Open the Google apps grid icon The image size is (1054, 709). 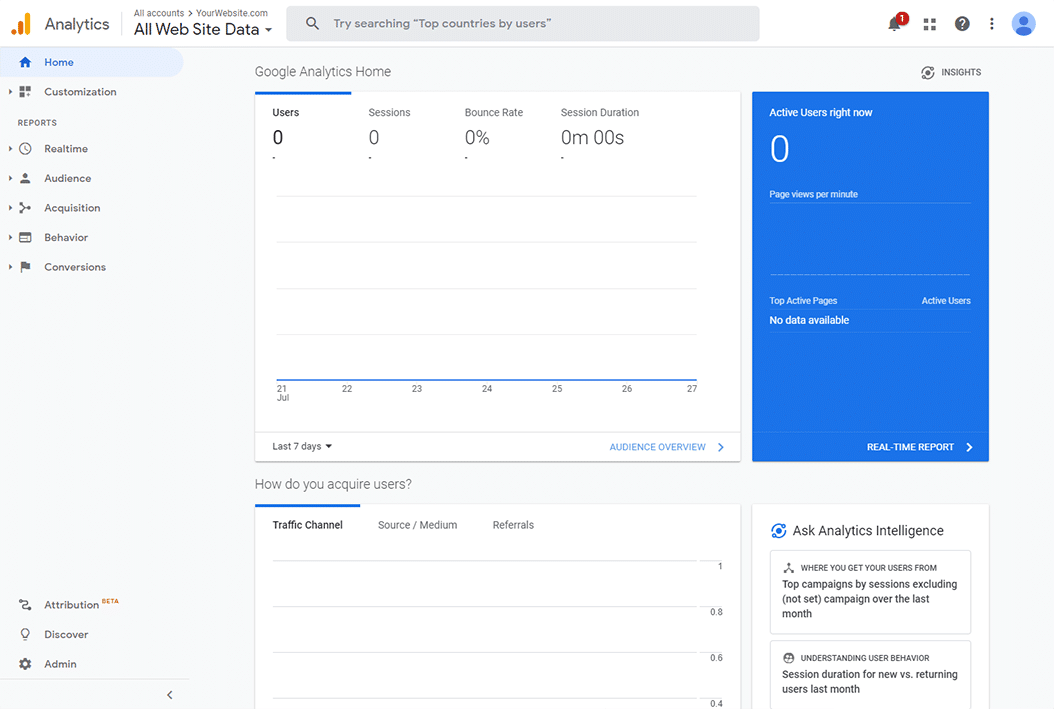pyautogui.click(x=929, y=24)
